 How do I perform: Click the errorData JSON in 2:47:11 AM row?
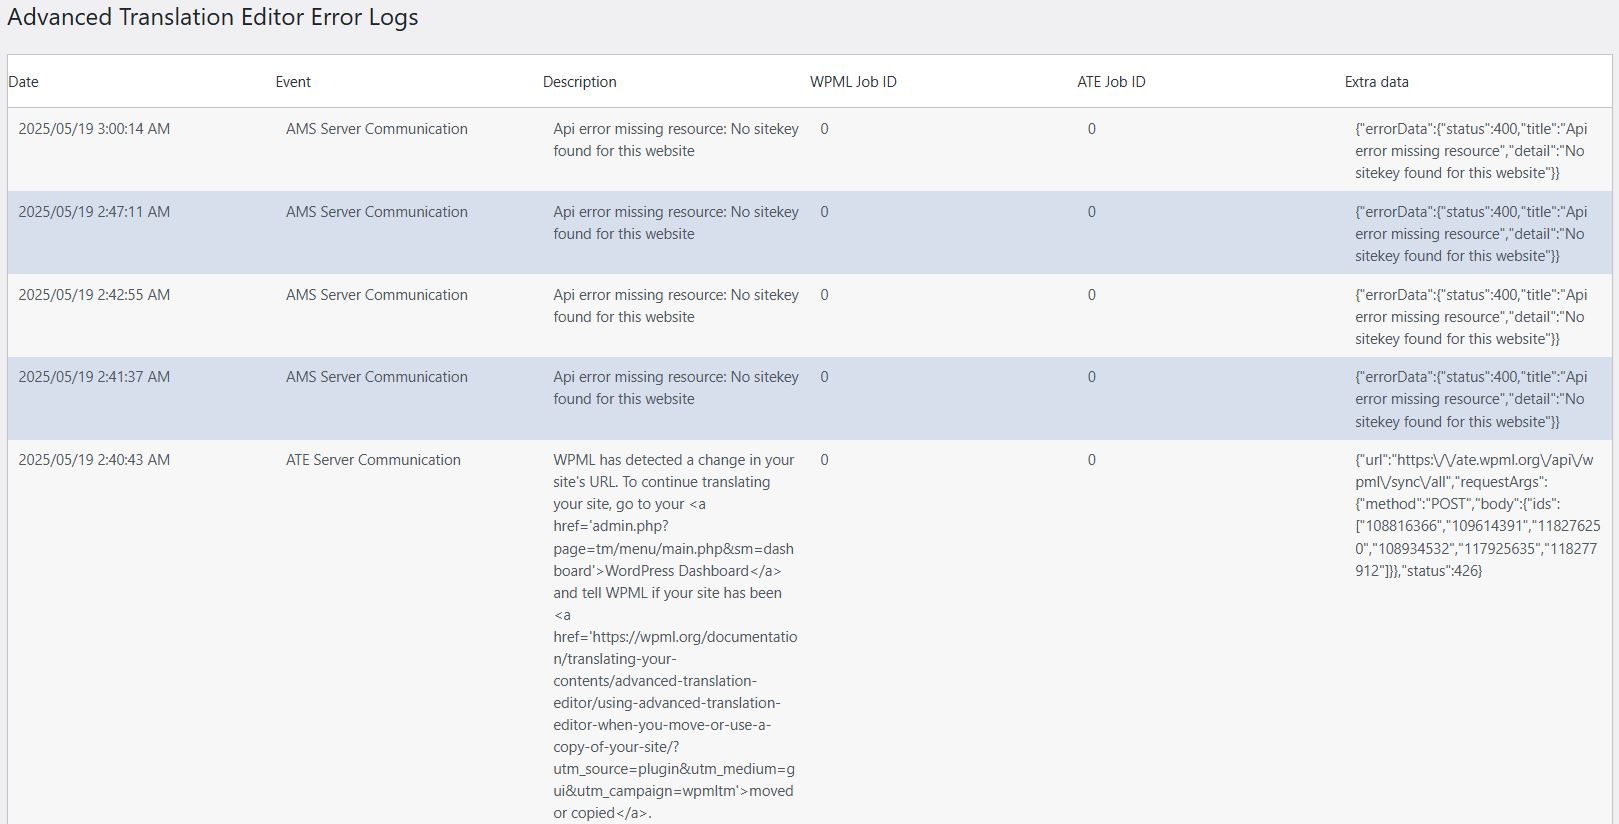tap(1471, 234)
